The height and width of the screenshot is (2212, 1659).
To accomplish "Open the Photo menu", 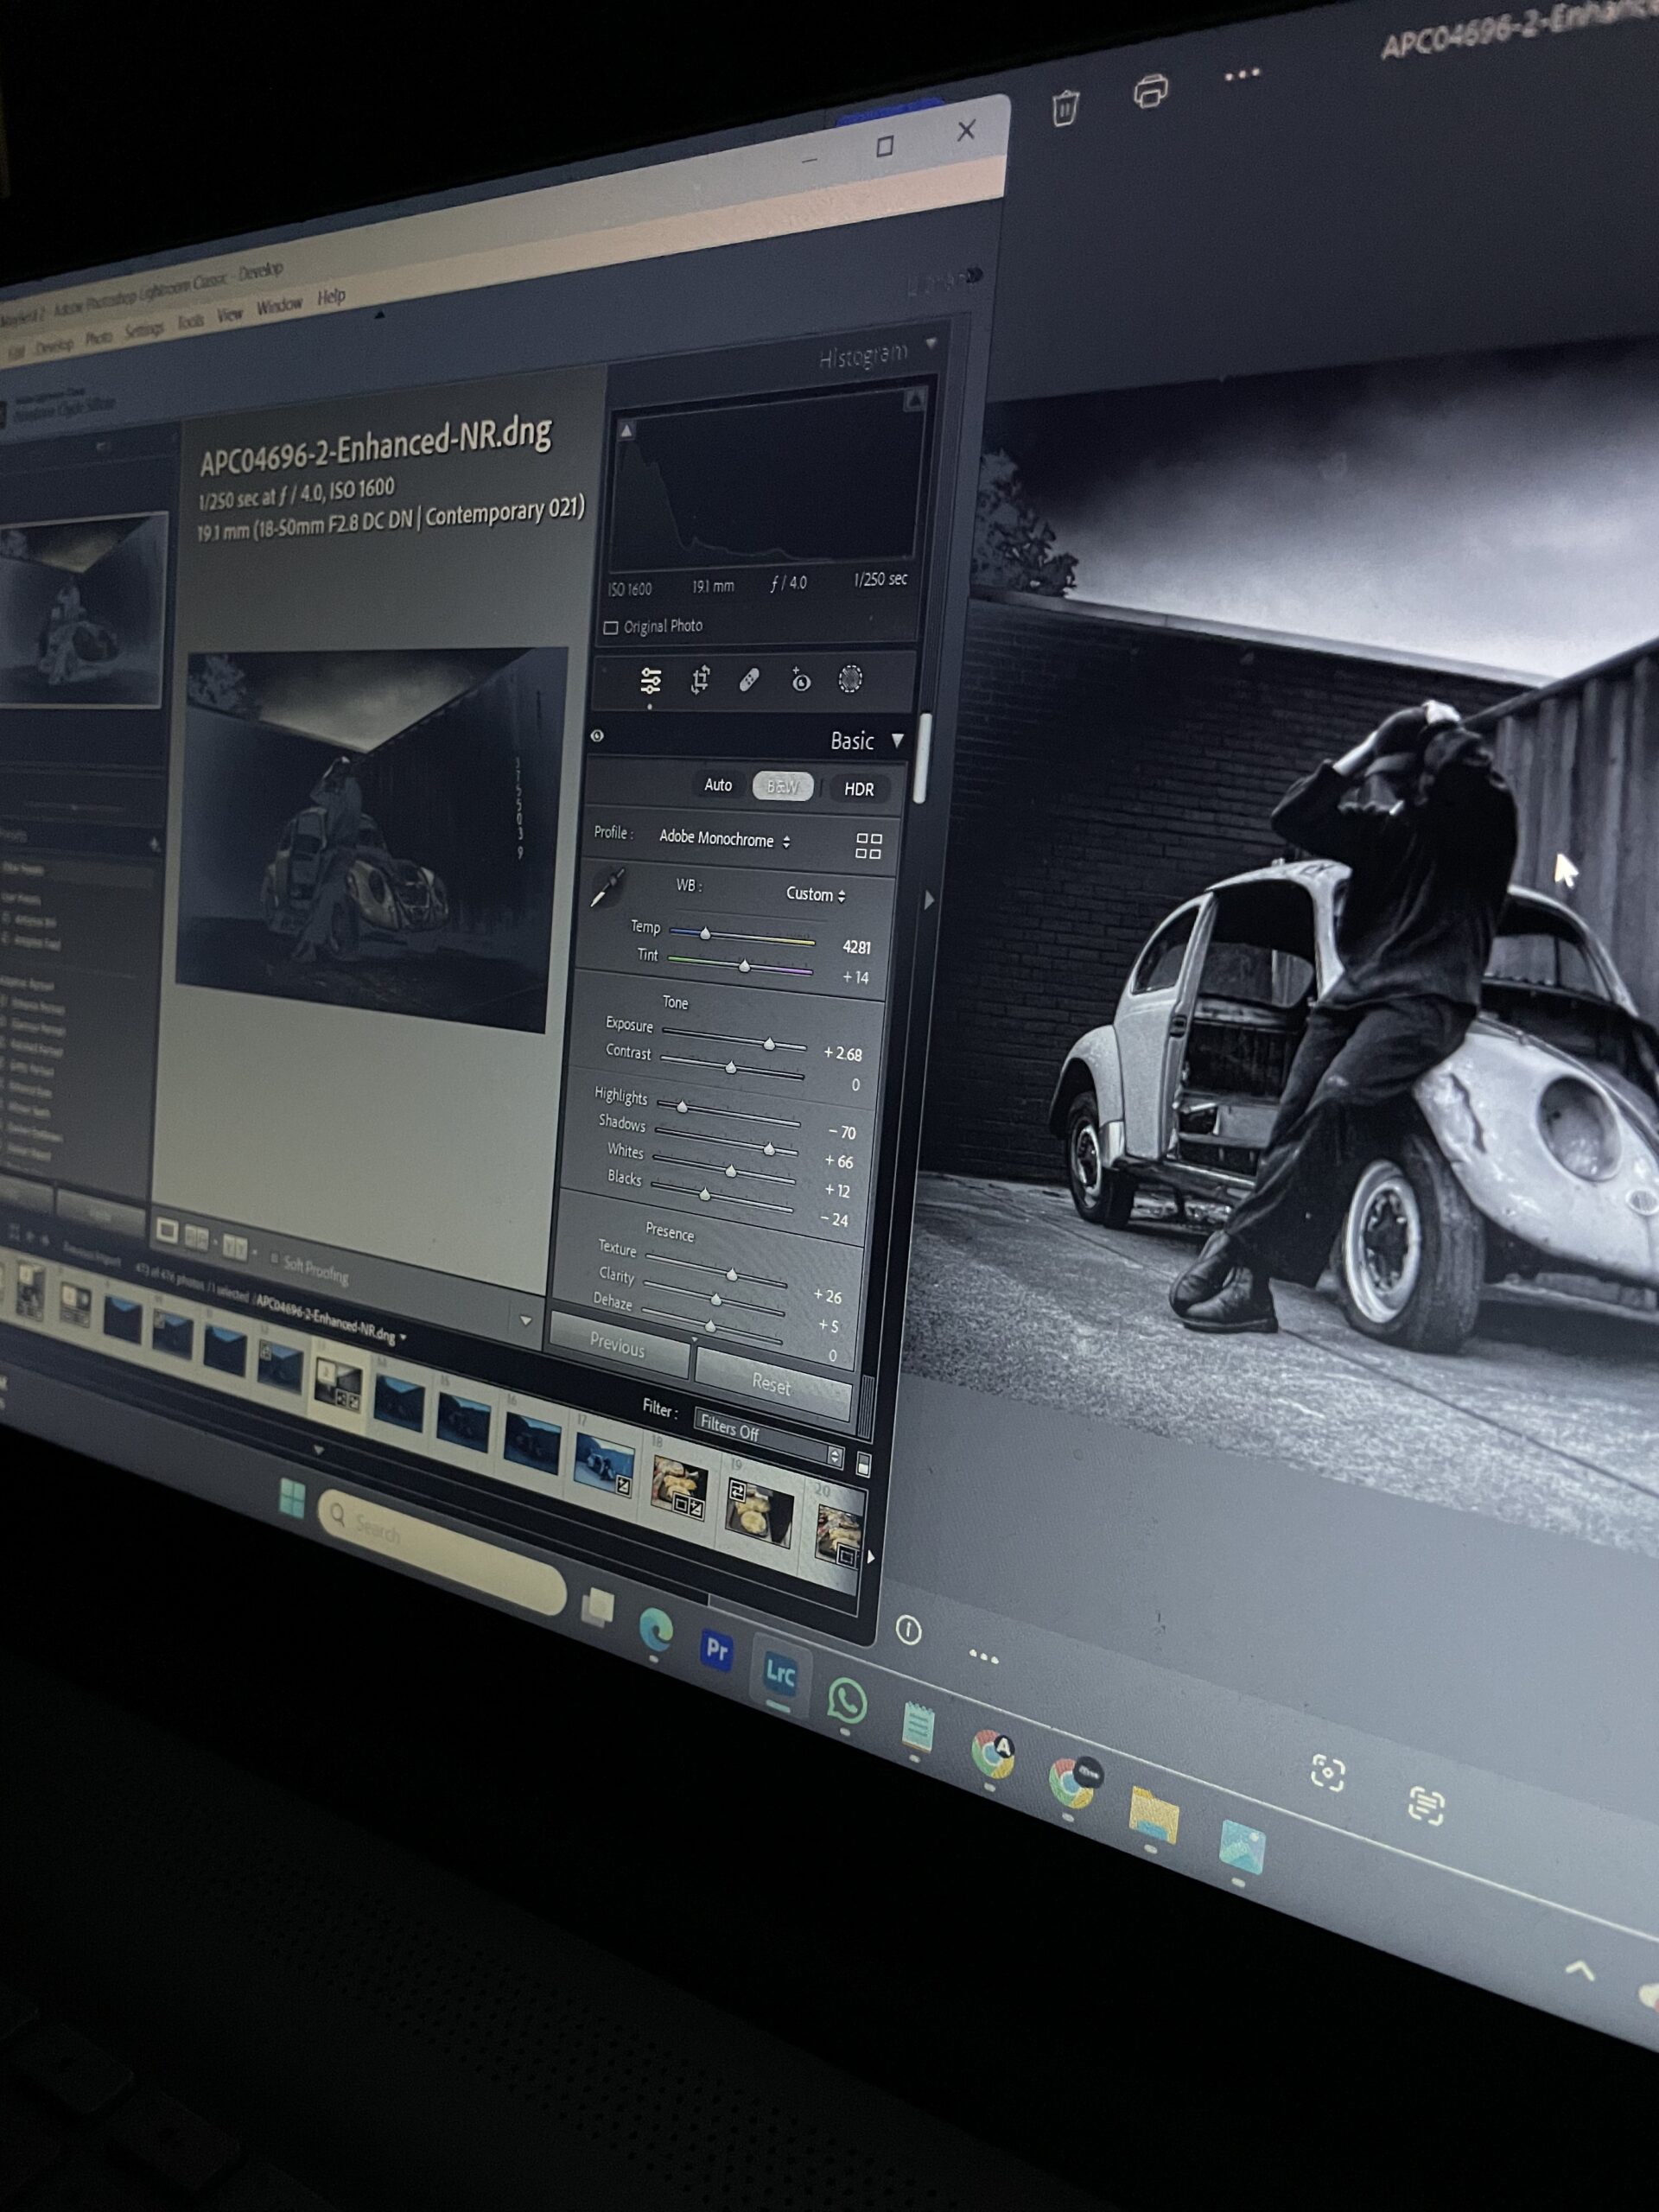I will point(98,337).
